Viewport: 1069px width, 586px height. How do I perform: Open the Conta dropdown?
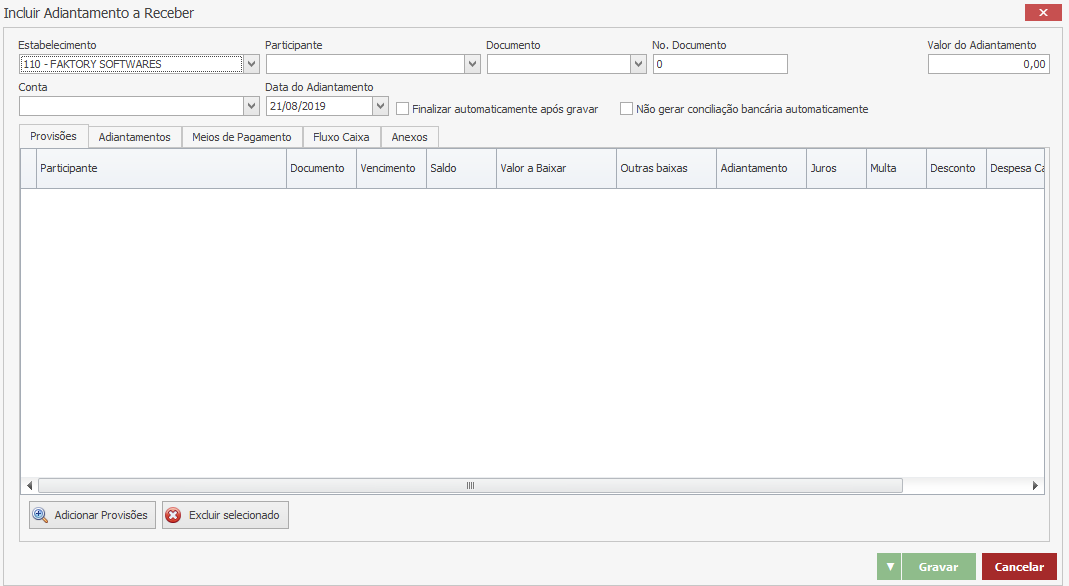click(251, 106)
